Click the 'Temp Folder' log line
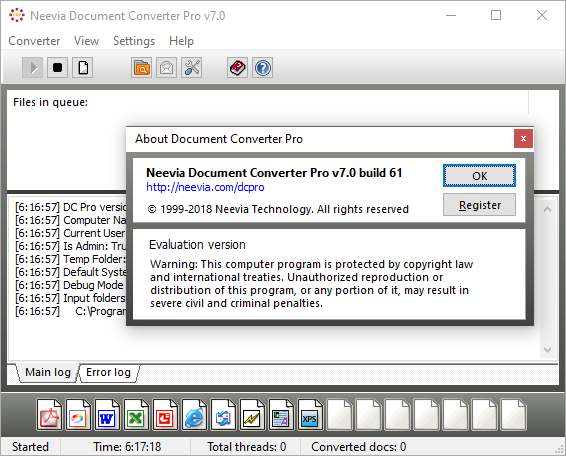 pyautogui.click(x=70, y=259)
